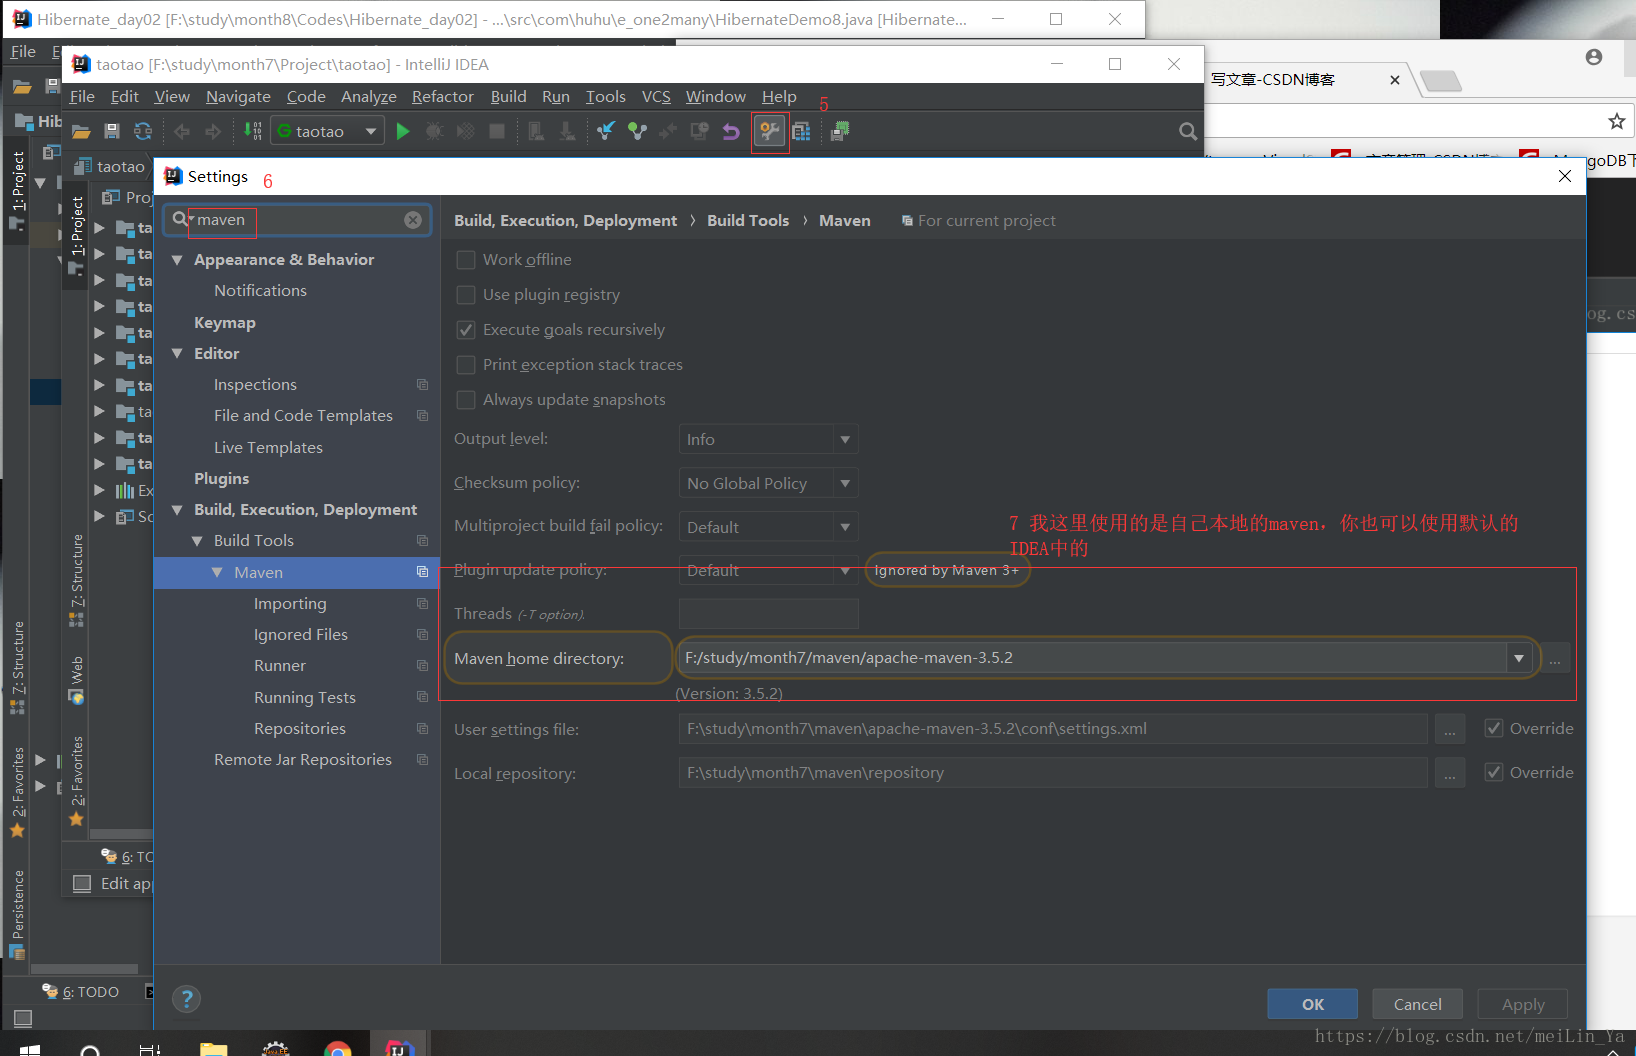The image size is (1636, 1056).
Task: Collapse the Editor tree node
Action: tap(177, 354)
